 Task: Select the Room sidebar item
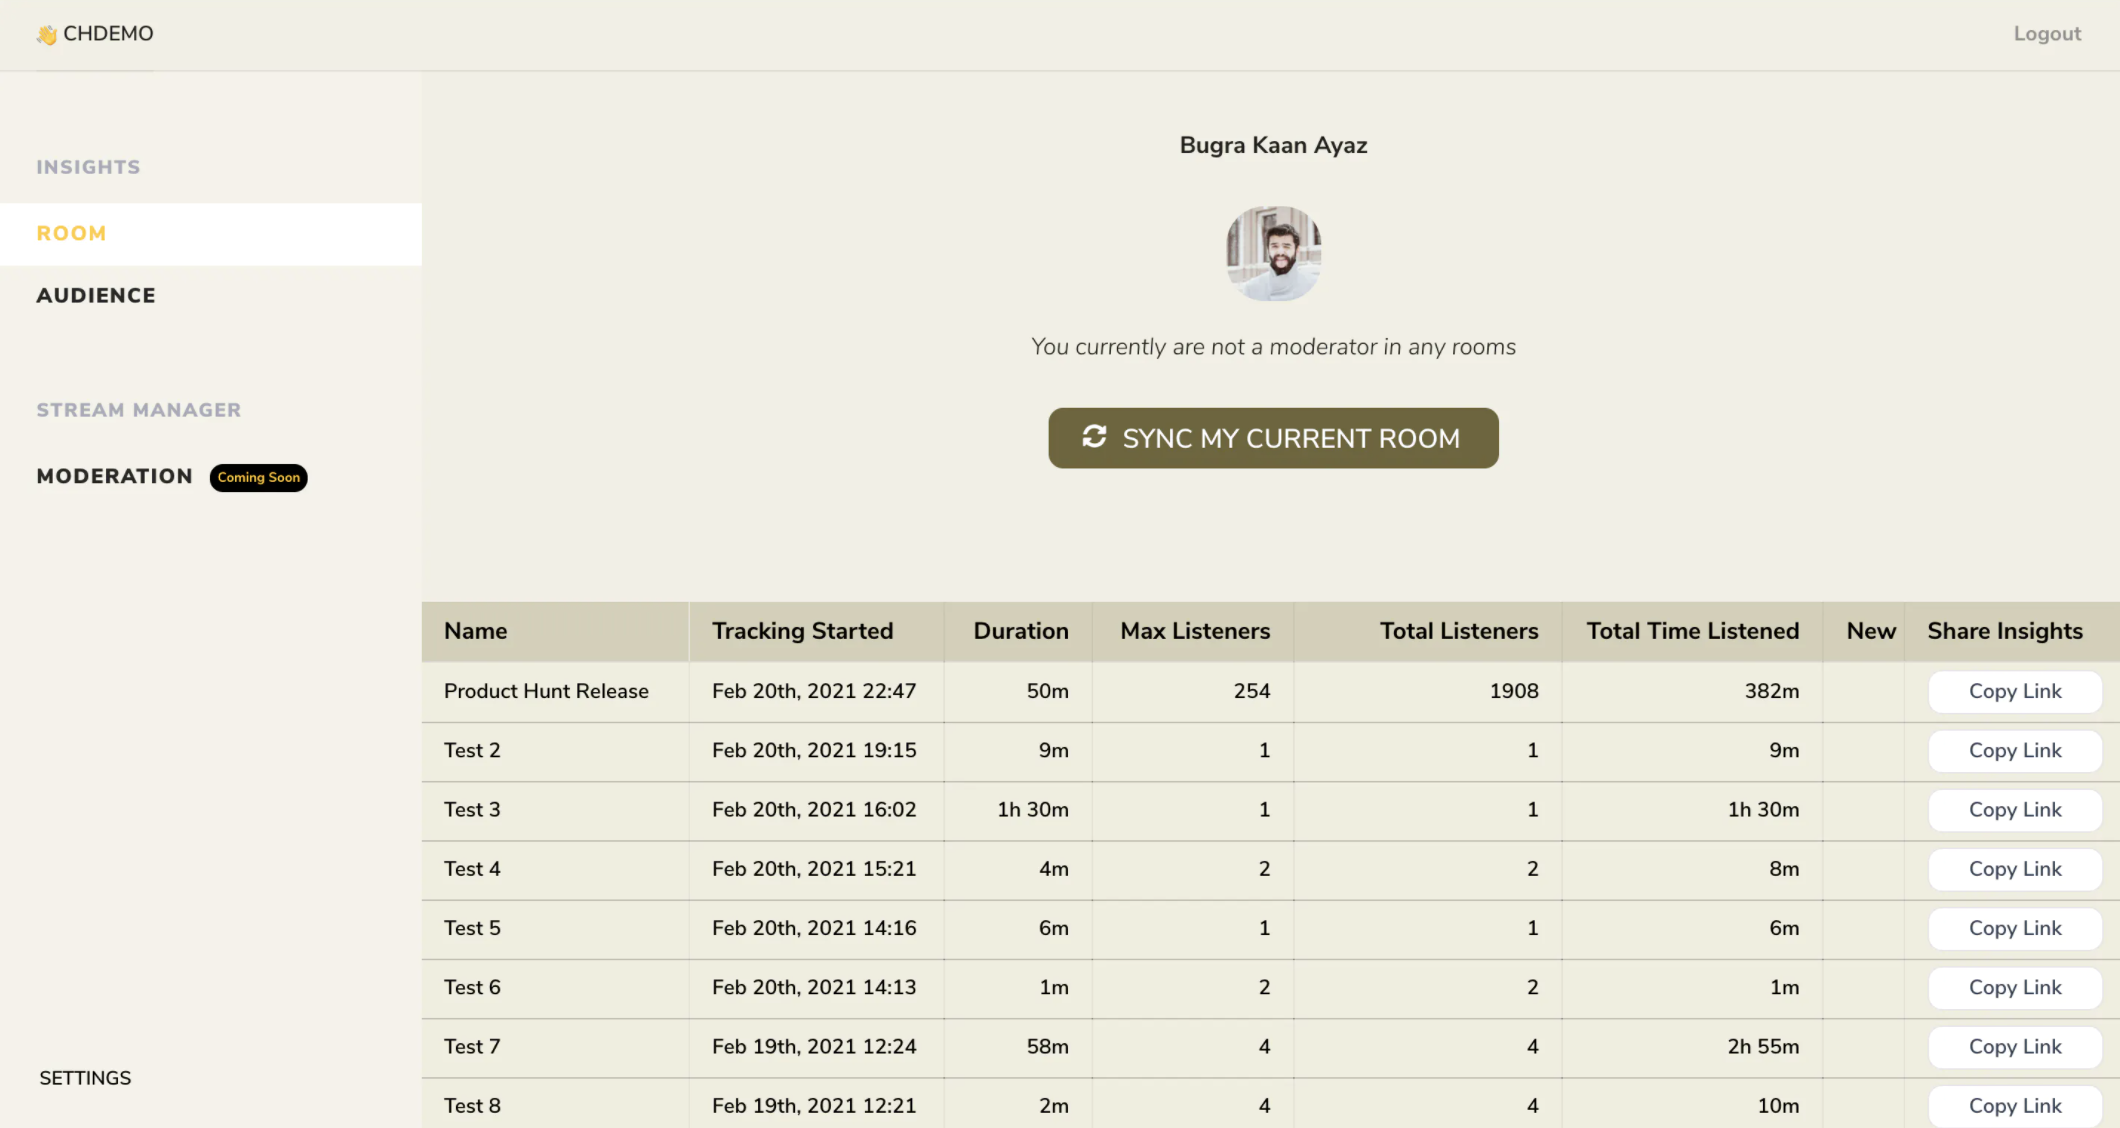coord(71,233)
